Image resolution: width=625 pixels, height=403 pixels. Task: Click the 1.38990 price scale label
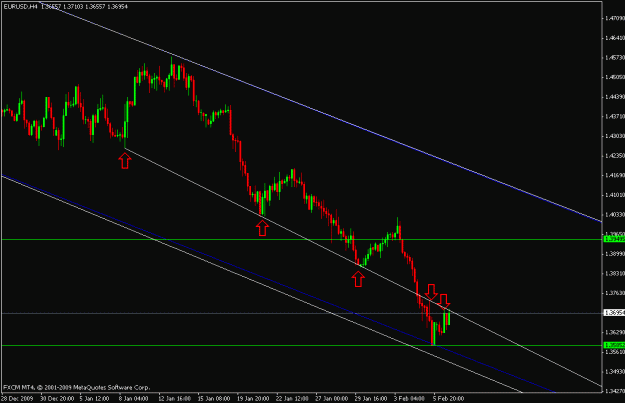[615, 254]
